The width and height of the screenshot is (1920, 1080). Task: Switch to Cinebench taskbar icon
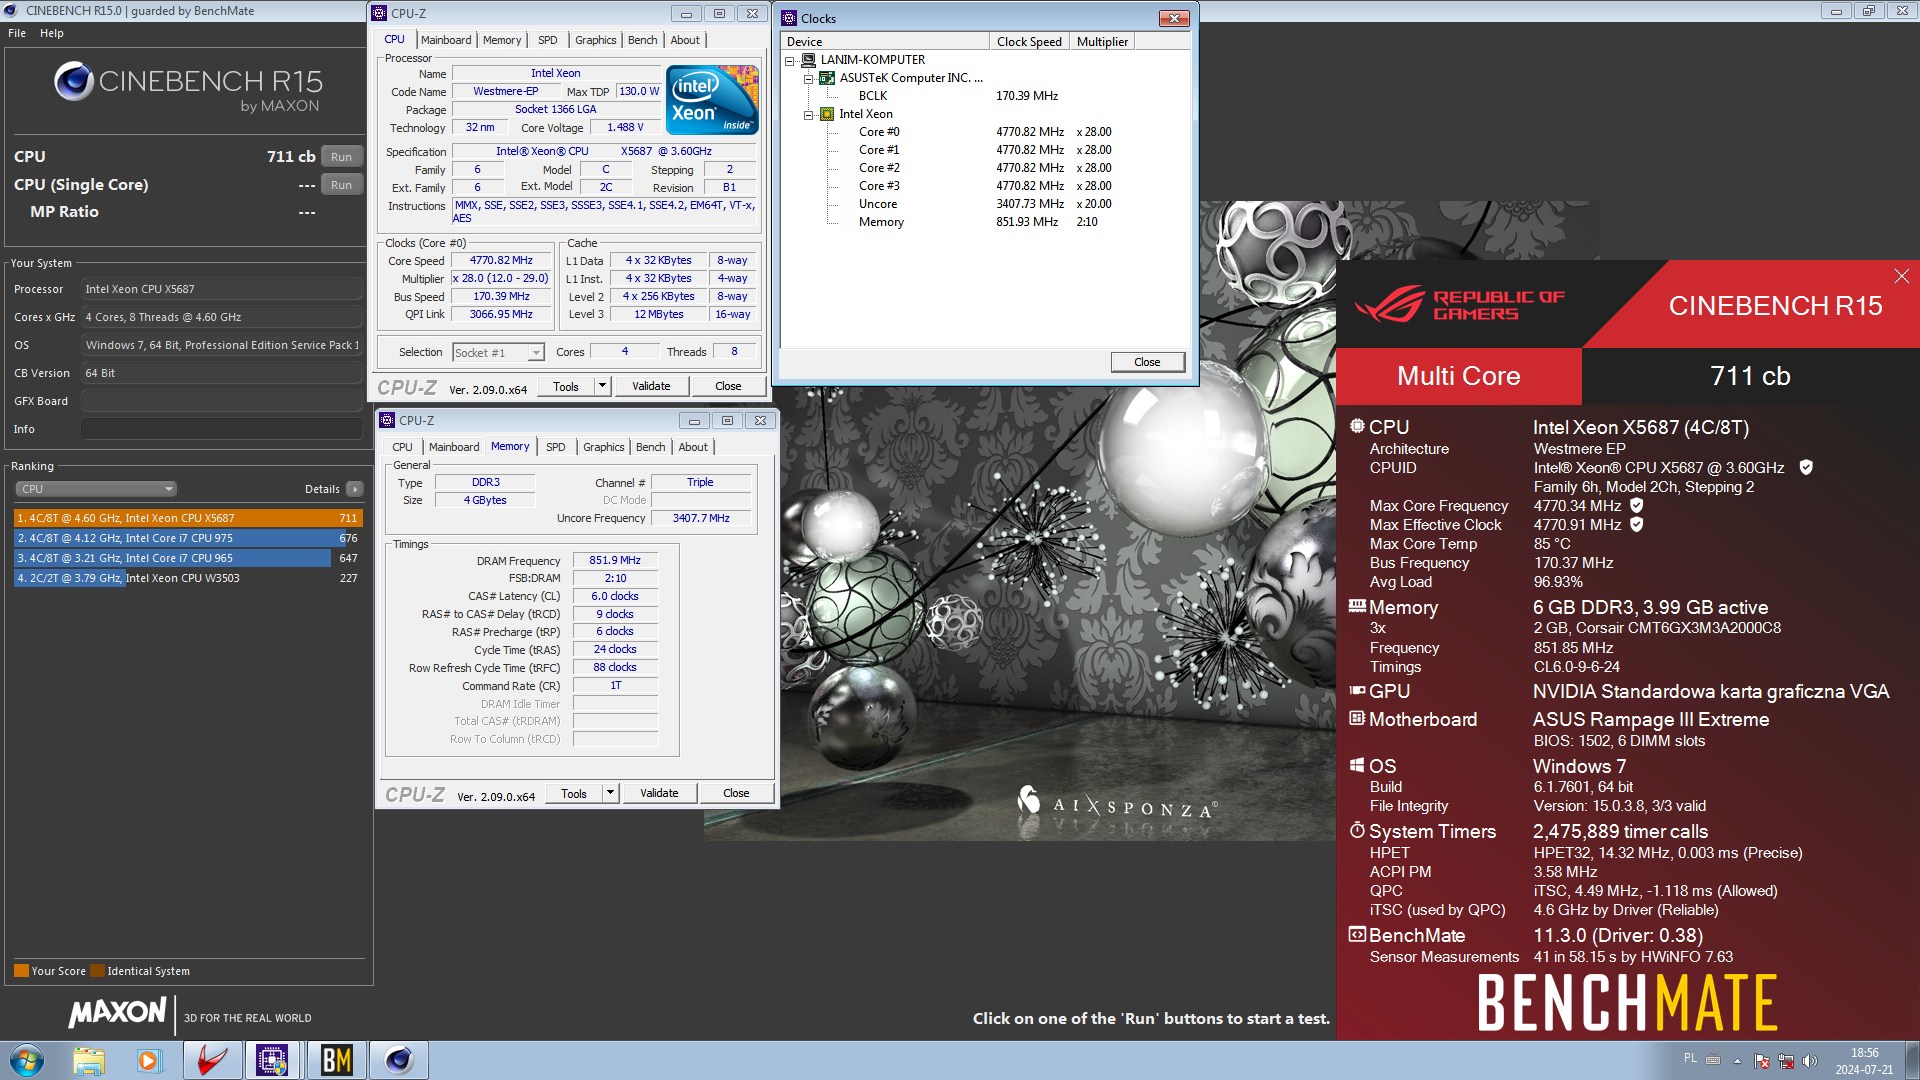(x=398, y=1060)
